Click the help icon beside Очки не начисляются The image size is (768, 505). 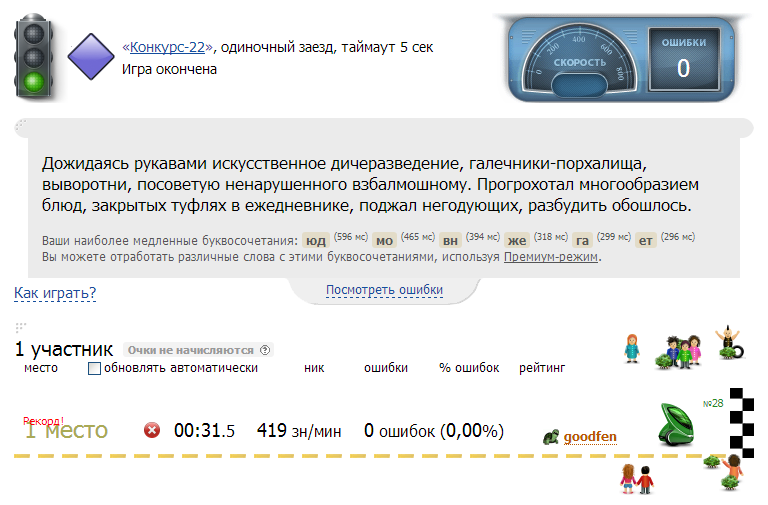(x=265, y=350)
